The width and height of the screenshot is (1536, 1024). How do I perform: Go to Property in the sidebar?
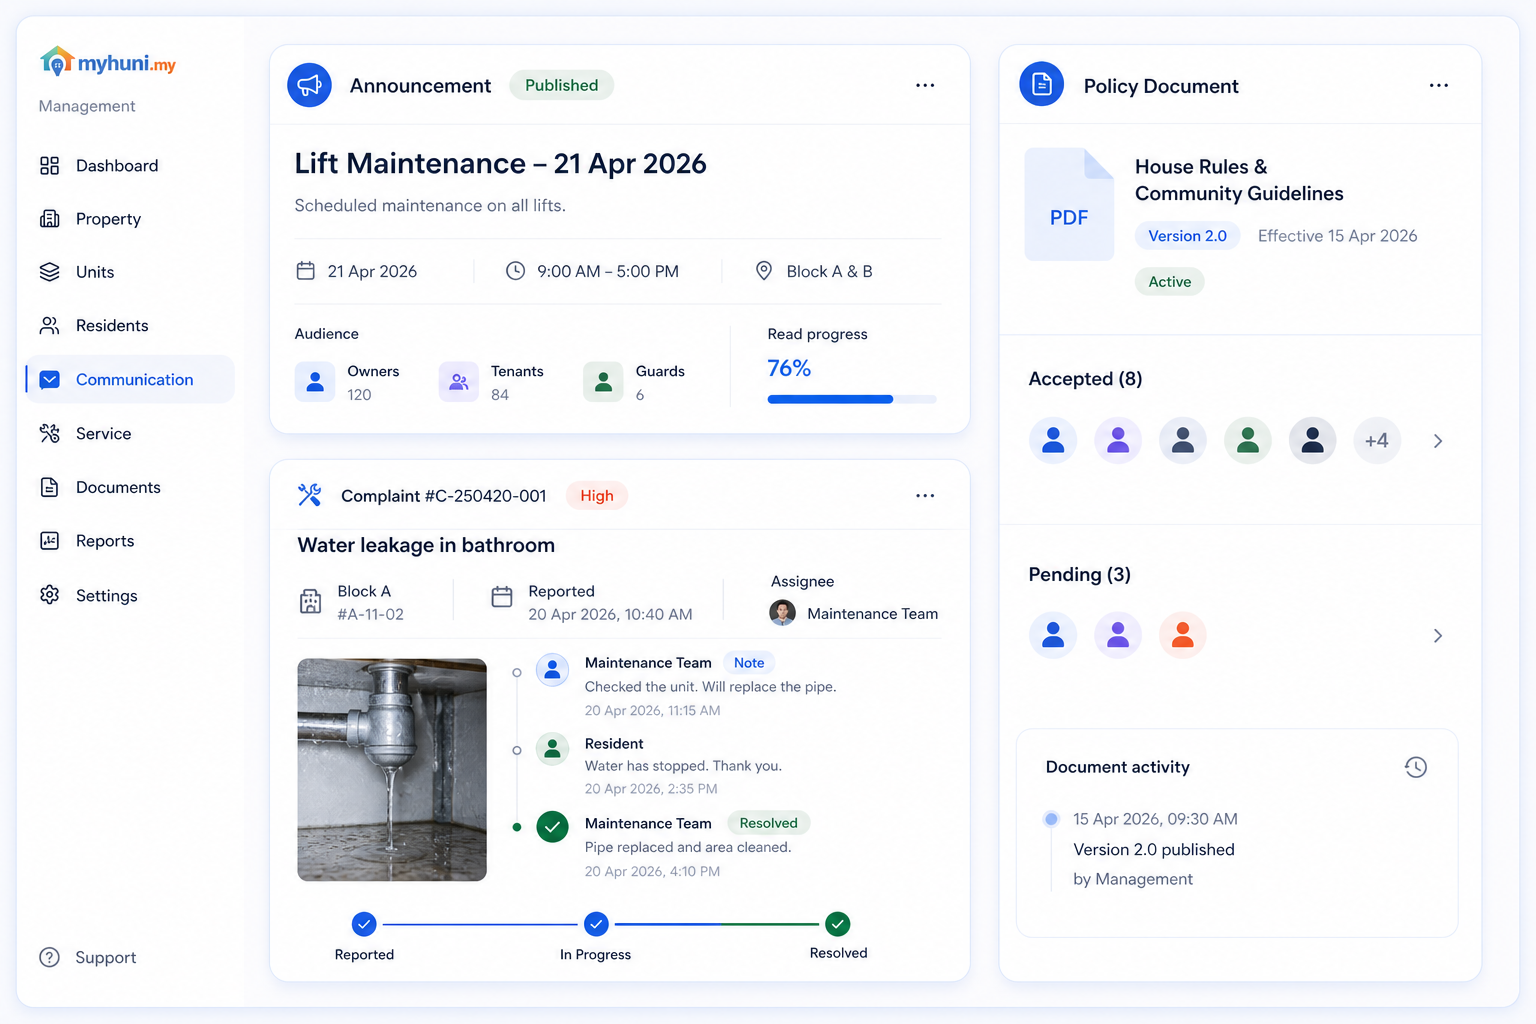click(130, 219)
